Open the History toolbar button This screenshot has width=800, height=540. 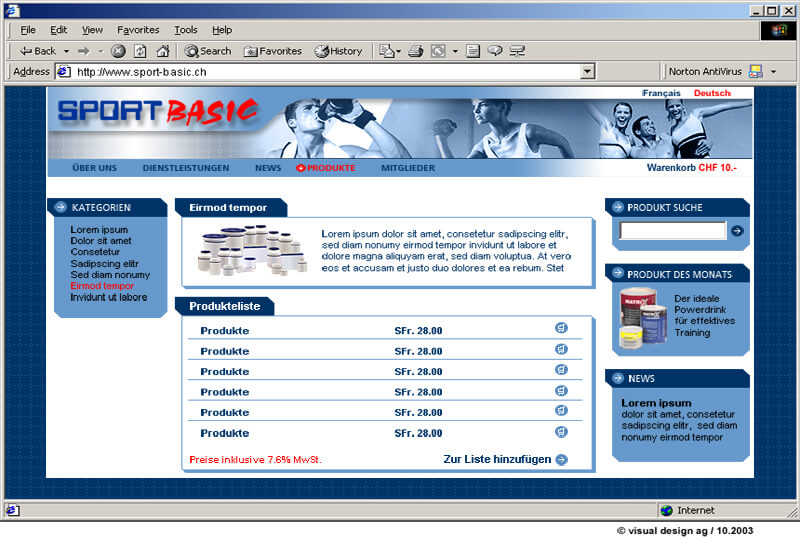point(338,51)
